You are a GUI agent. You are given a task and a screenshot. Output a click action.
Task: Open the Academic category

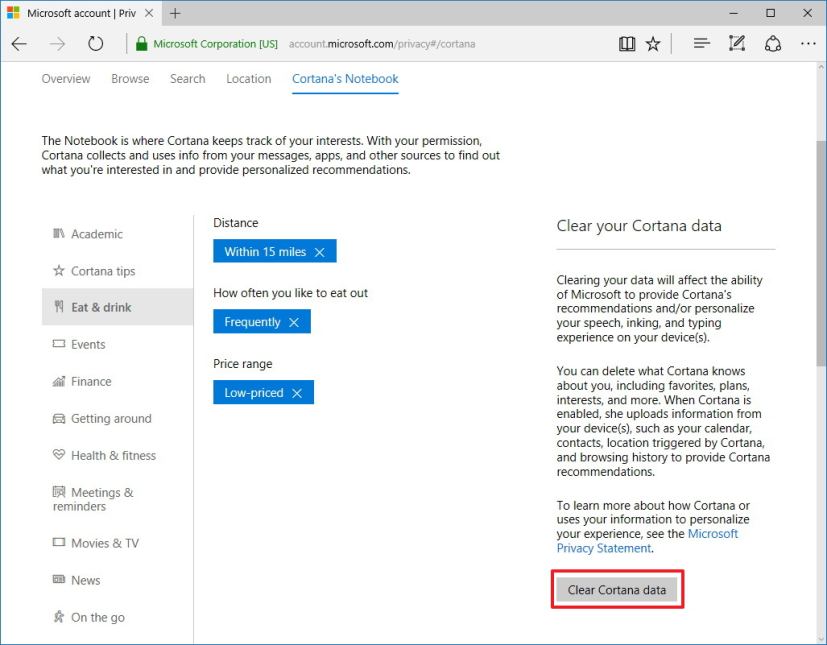pos(117,234)
